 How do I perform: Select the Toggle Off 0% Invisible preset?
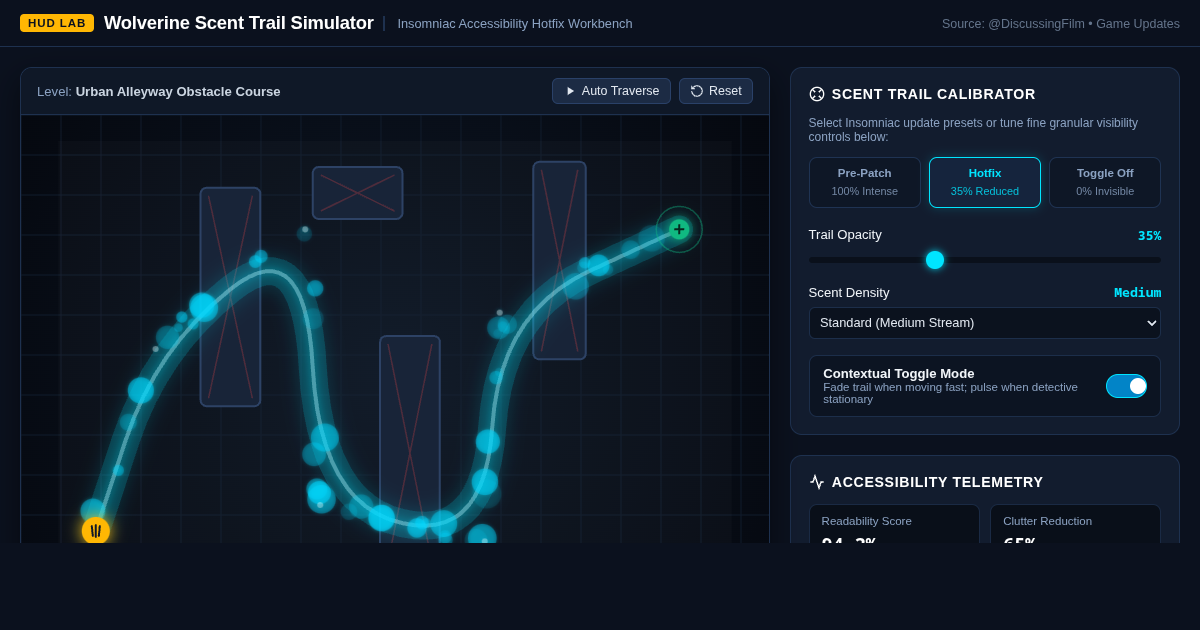(x=1105, y=182)
